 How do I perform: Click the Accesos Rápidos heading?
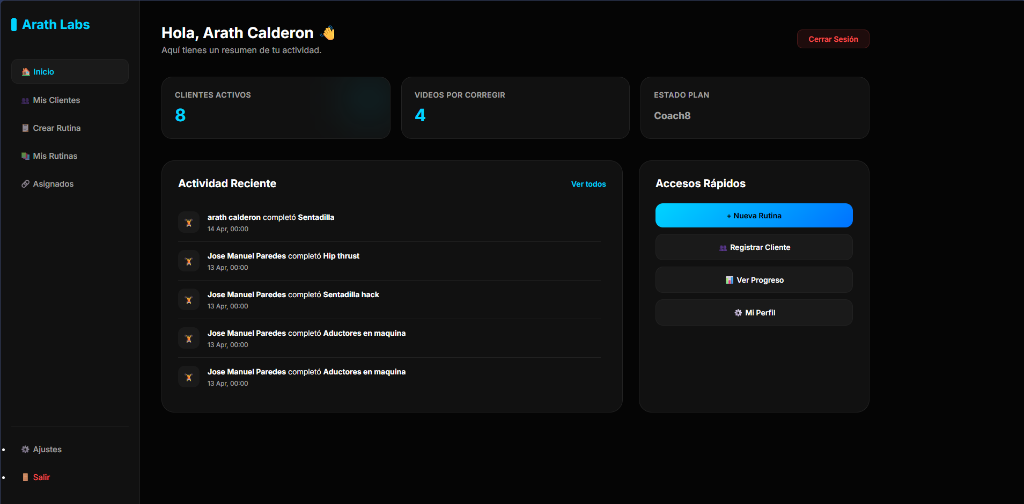tap(701, 183)
